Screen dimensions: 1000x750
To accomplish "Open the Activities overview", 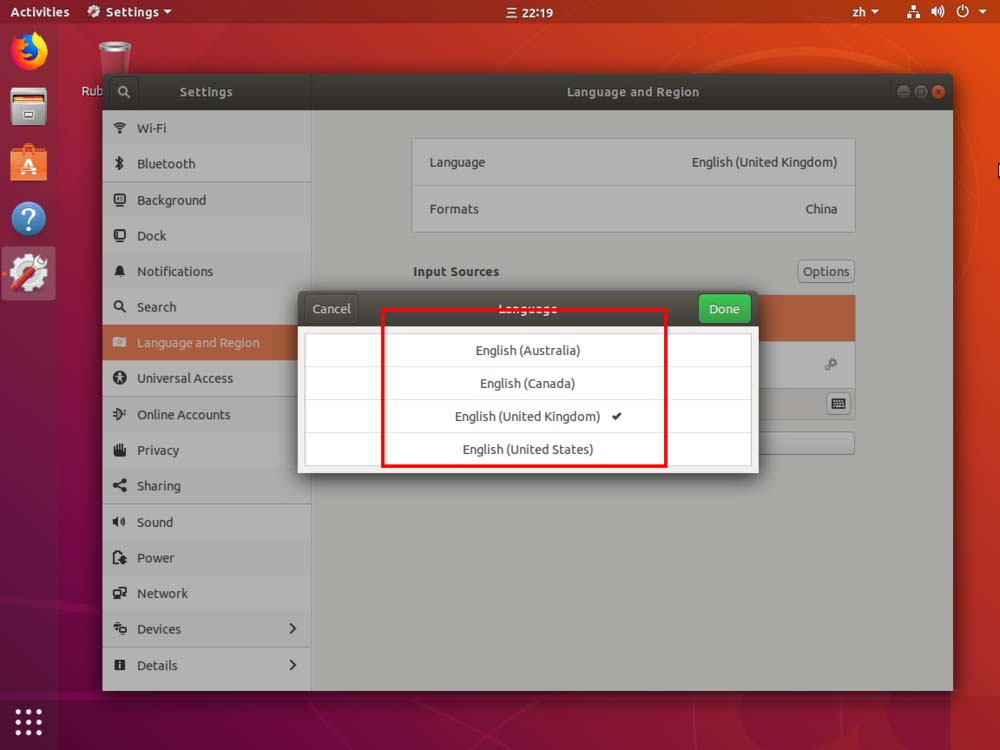I will 39,11.
